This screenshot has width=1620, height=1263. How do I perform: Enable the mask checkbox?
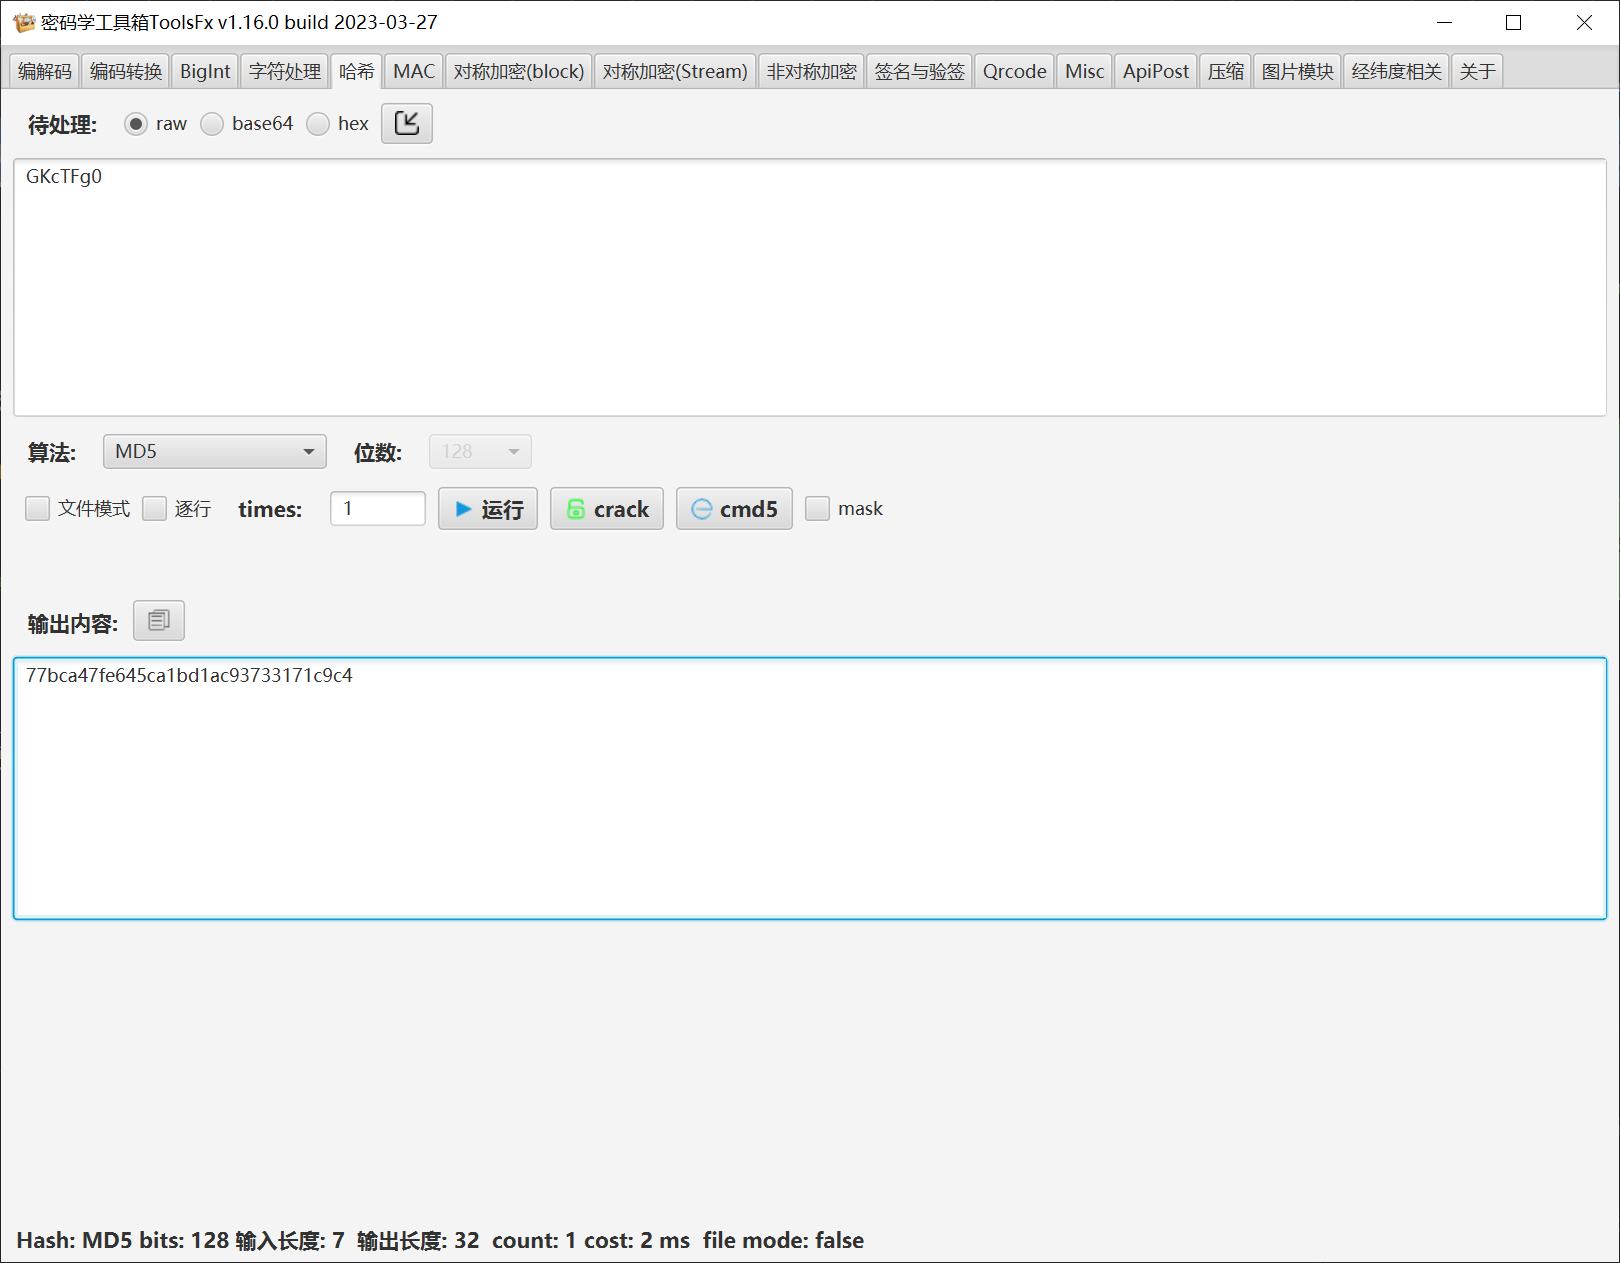[818, 508]
